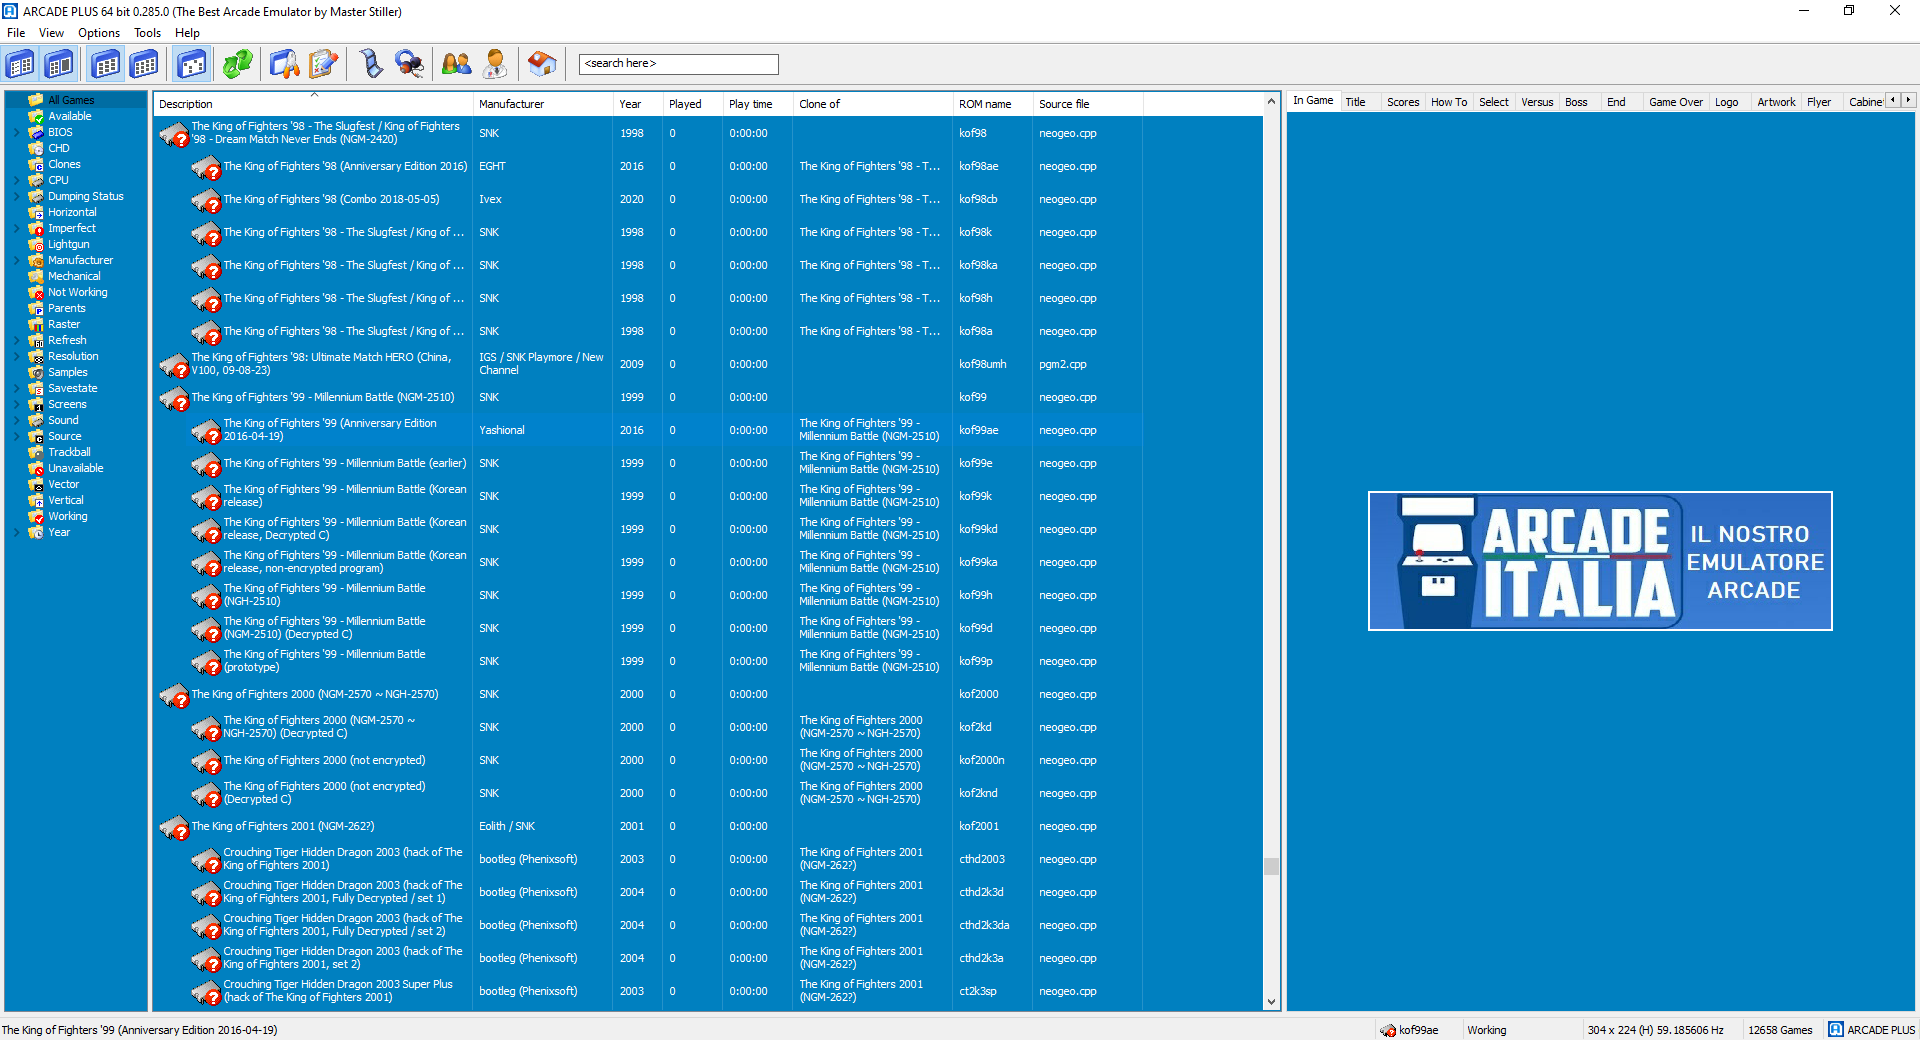The width and height of the screenshot is (1920, 1040).
Task: Expand the Year folder
Action: coord(17,532)
